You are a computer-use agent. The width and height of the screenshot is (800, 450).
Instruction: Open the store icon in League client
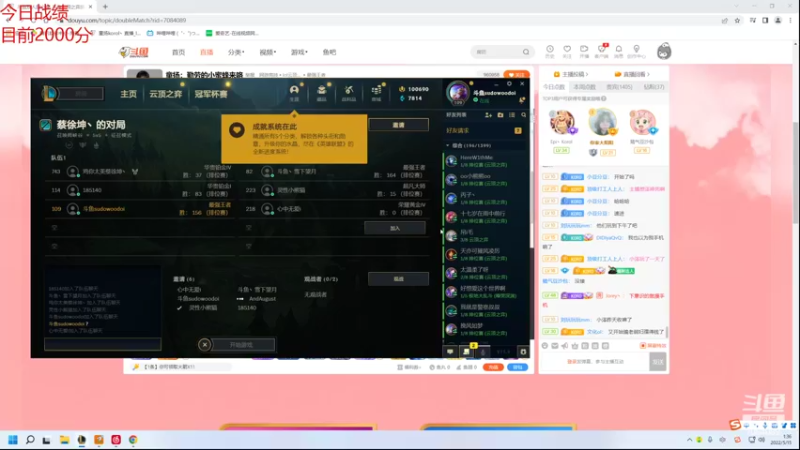pyautogui.click(x=377, y=92)
